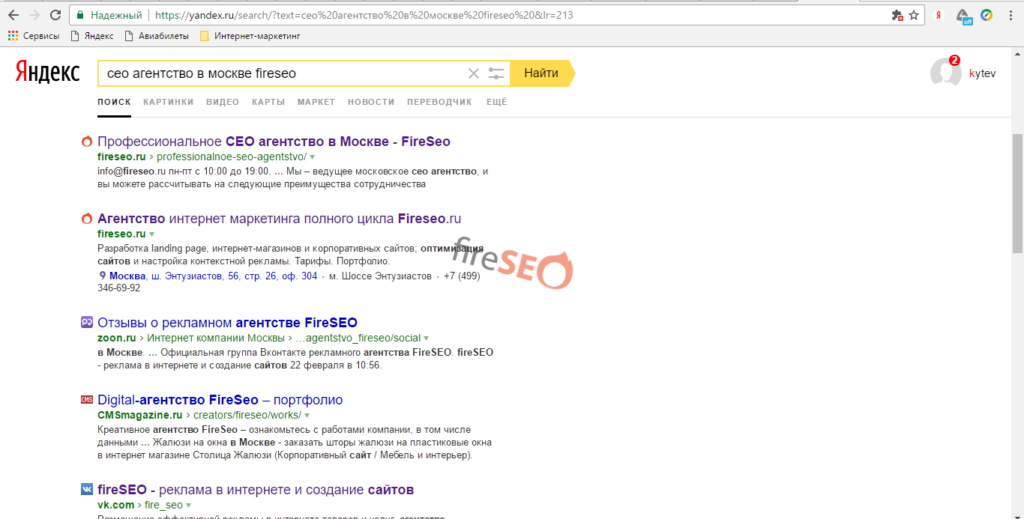Bookmark this page with the star icon

click(913, 16)
